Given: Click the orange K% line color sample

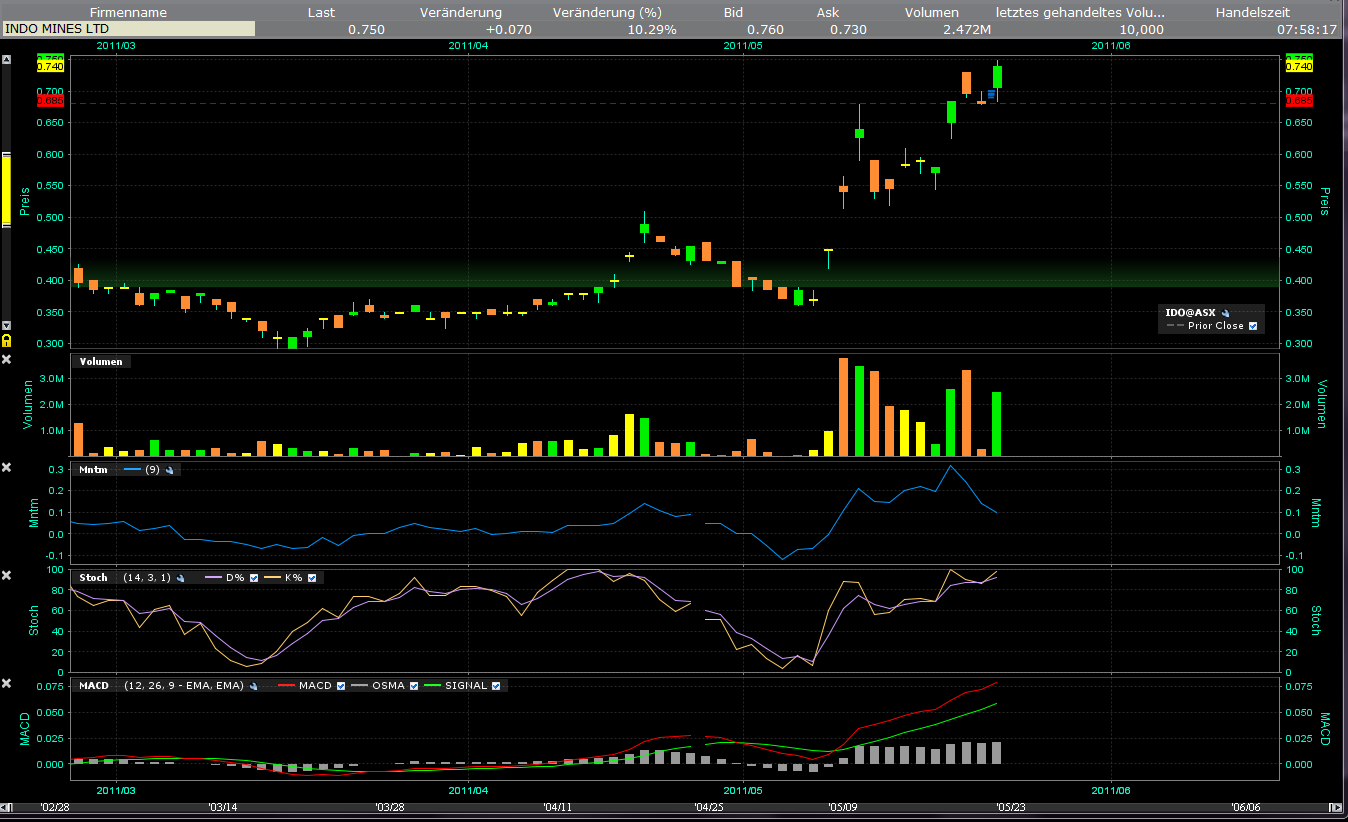Looking at the screenshot, I should 273,578.
